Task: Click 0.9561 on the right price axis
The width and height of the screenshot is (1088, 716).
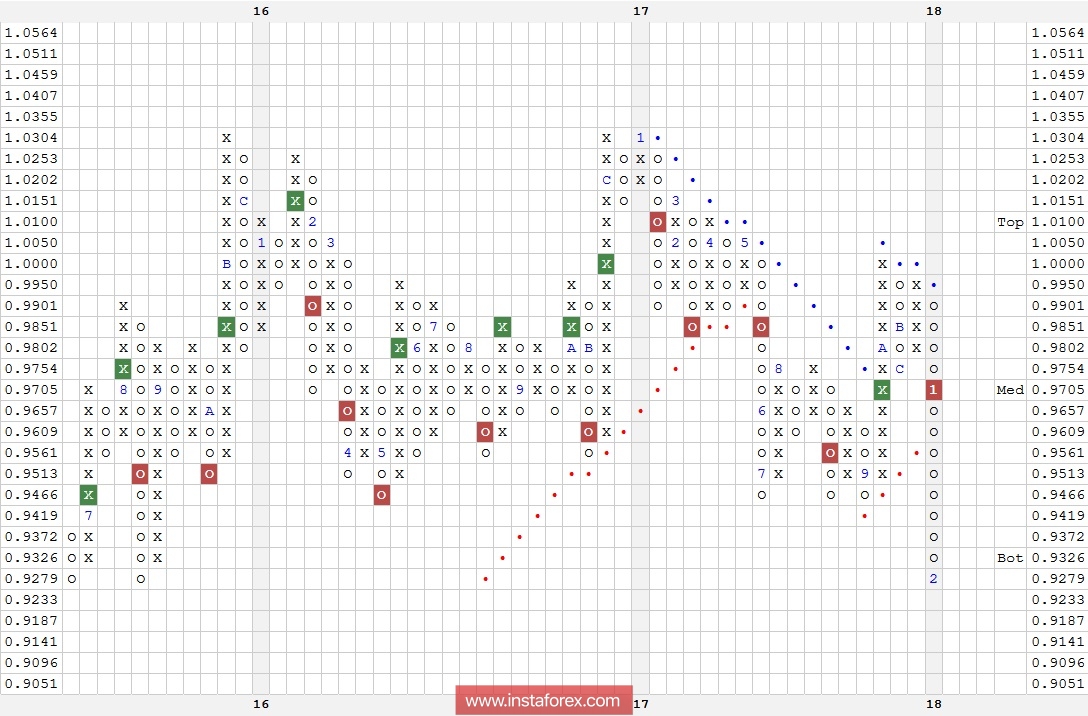Action: pyautogui.click(x=1057, y=453)
